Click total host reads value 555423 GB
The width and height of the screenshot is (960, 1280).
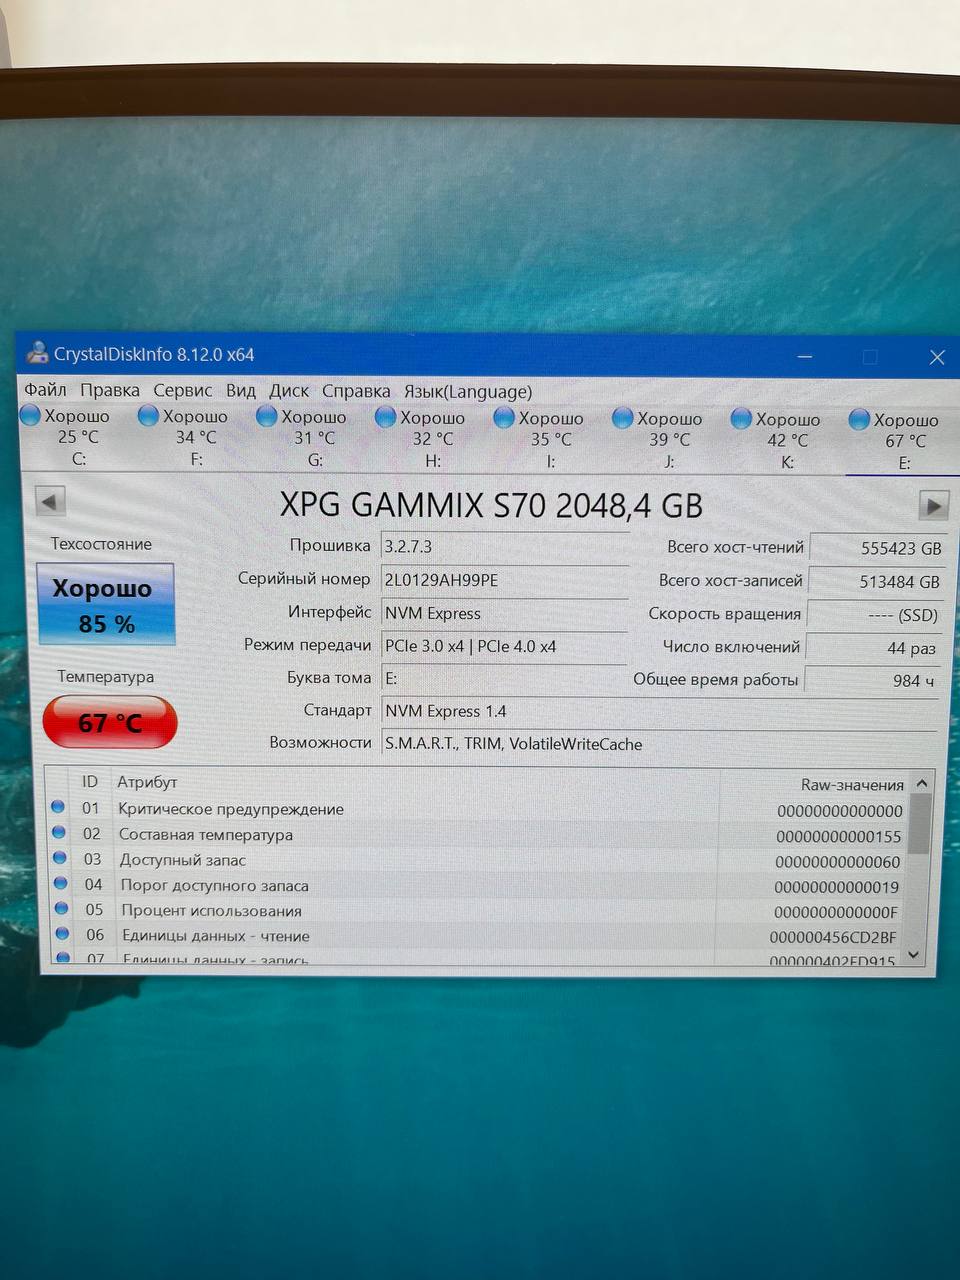tap(877, 548)
